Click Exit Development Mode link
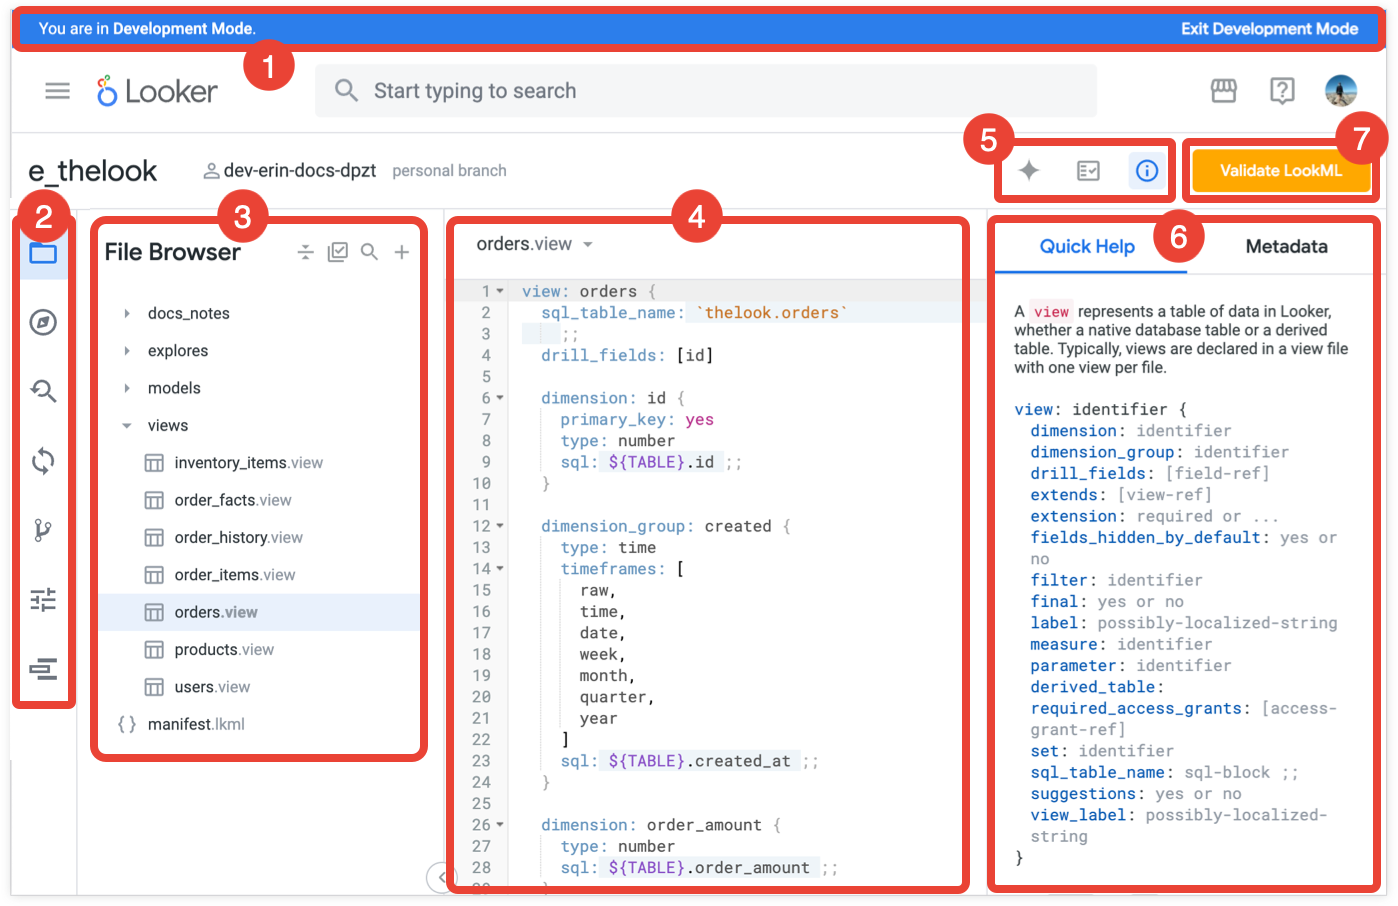Viewport: 1398px width, 906px height. click(x=1269, y=29)
